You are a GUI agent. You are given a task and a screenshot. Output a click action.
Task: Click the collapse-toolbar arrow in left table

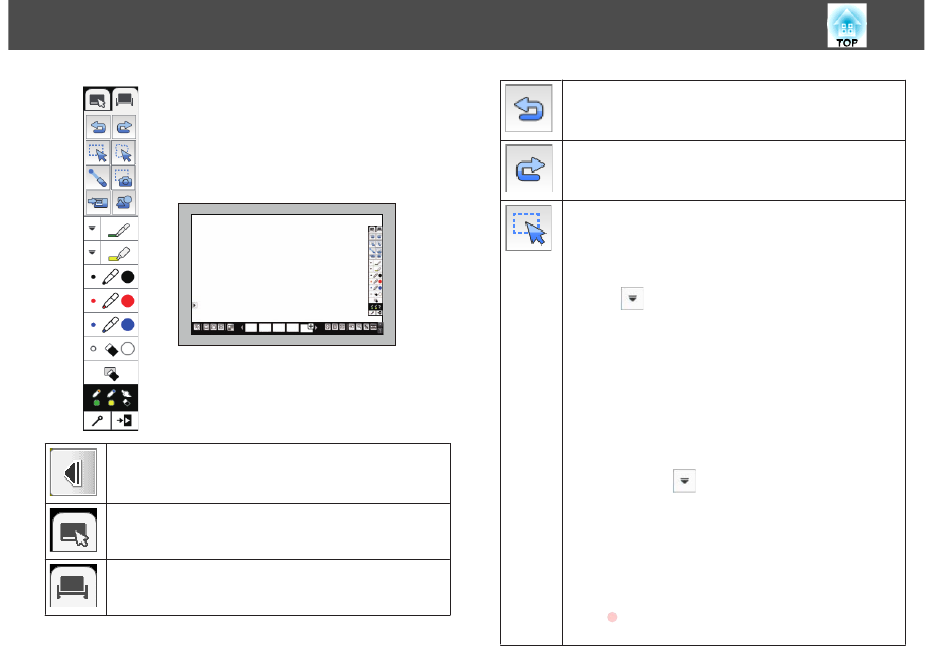coord(73,473)
